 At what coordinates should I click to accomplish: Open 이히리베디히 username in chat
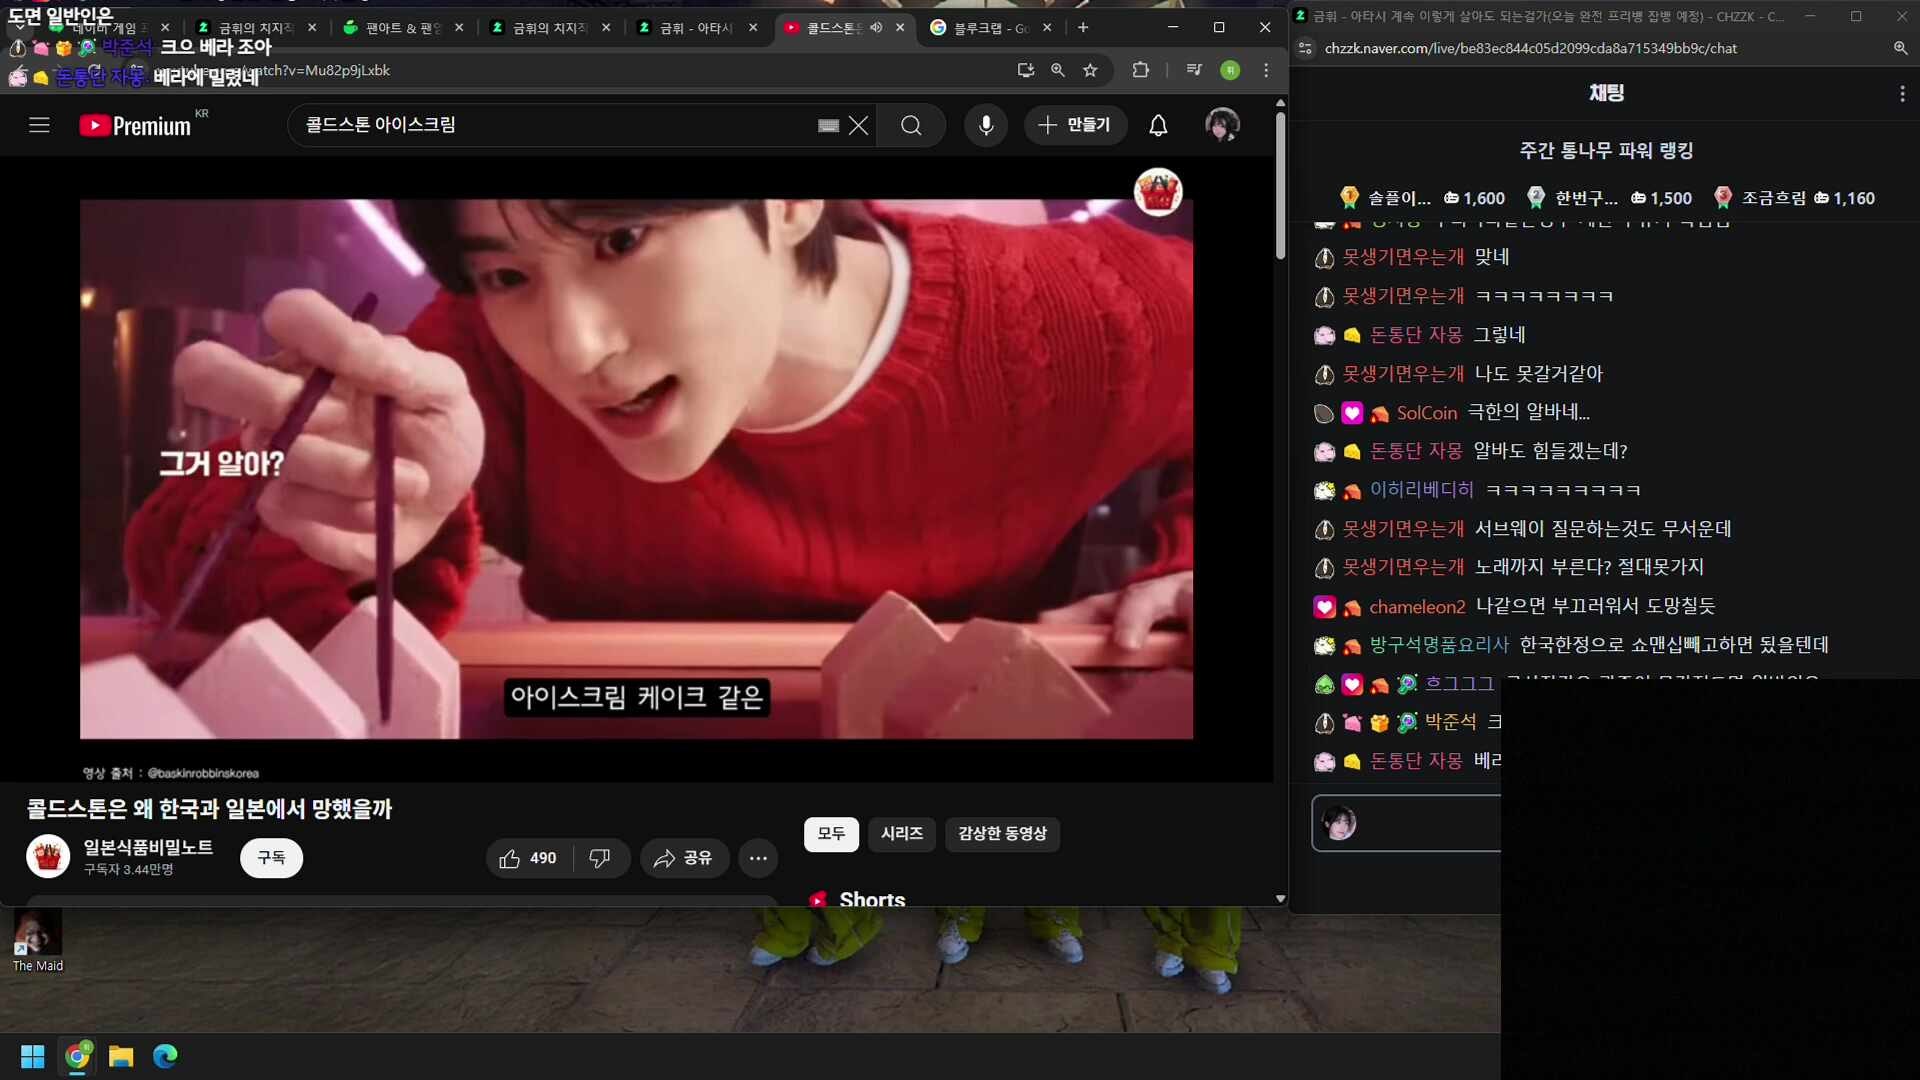[1421, 490]
